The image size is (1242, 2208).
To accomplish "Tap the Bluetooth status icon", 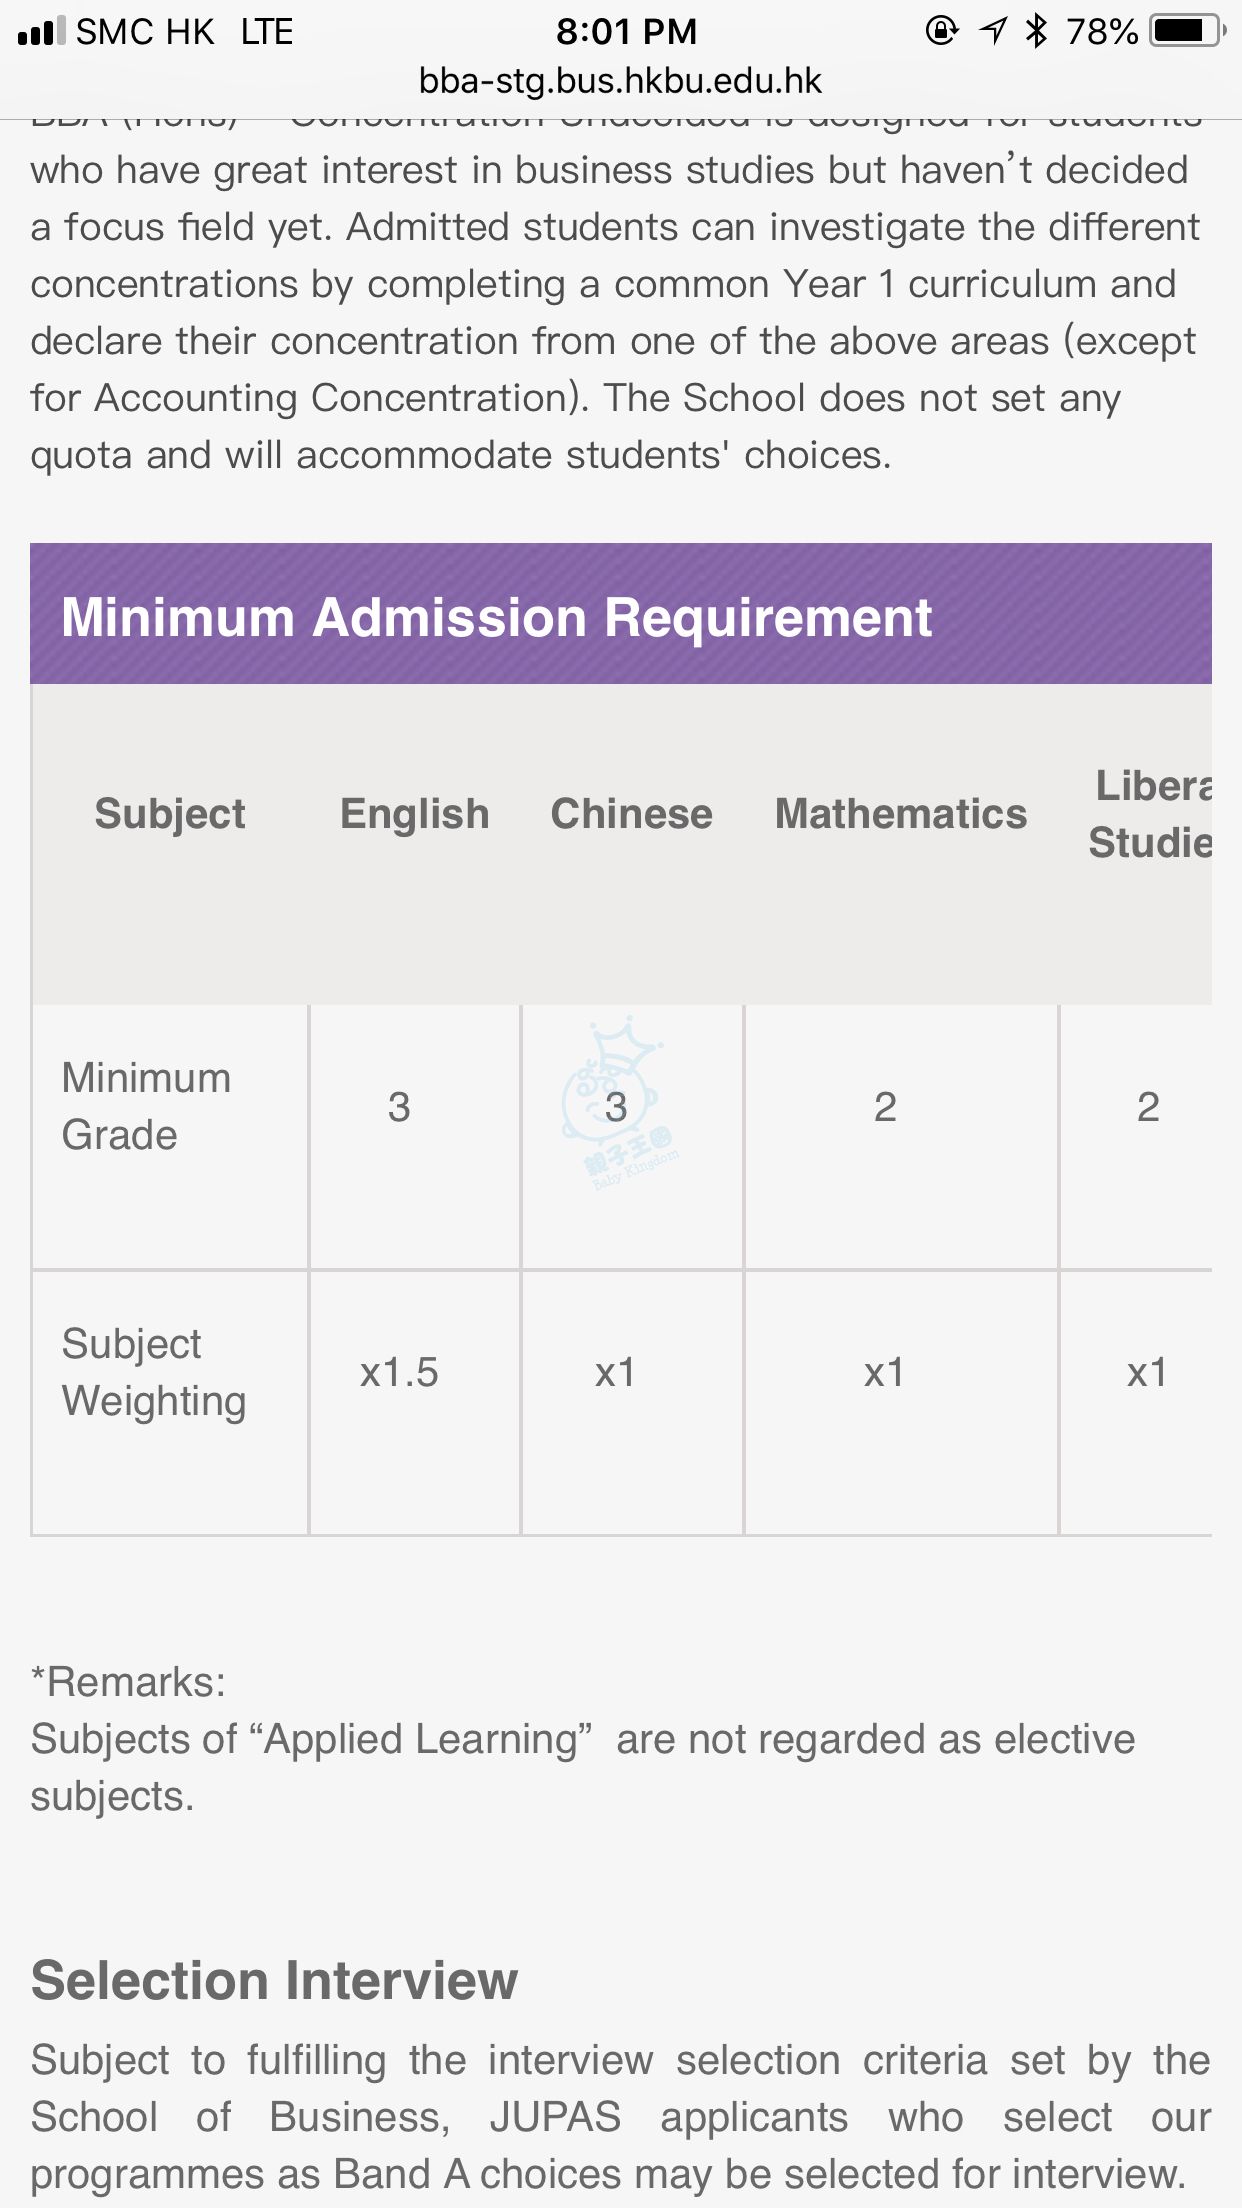I will pos(1037,32).
